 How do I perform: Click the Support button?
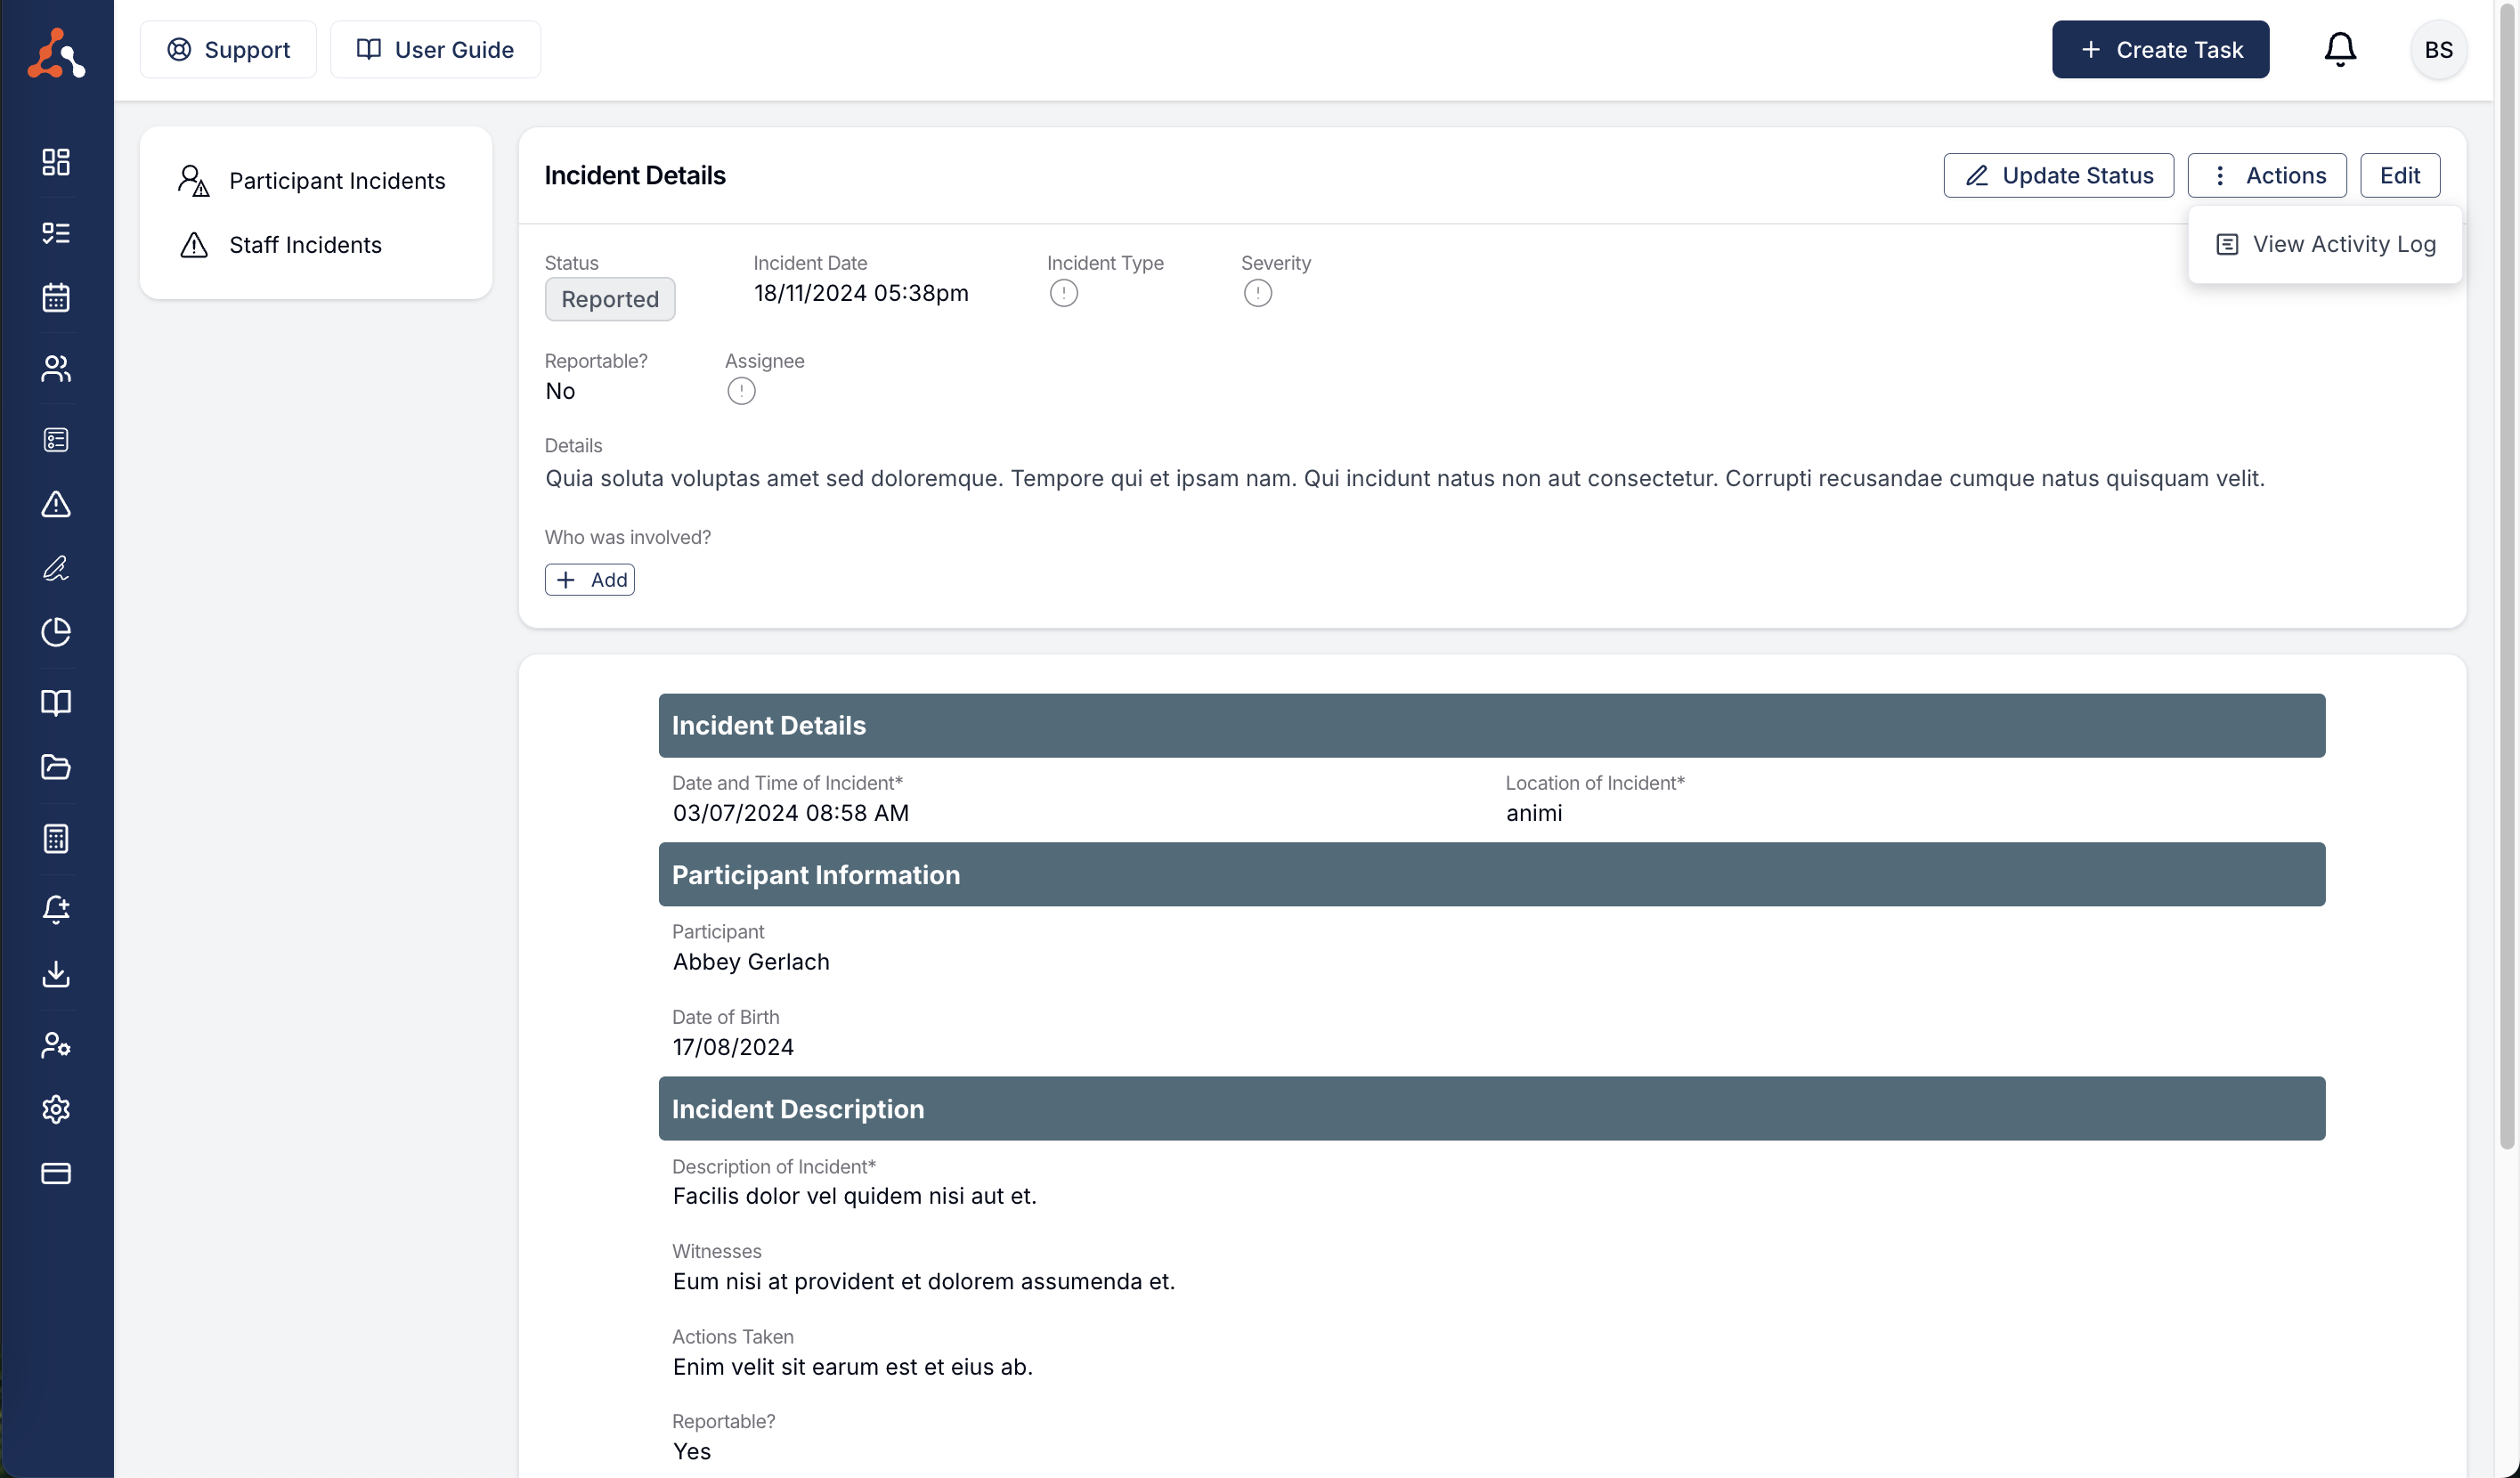[x=228, y=49]
